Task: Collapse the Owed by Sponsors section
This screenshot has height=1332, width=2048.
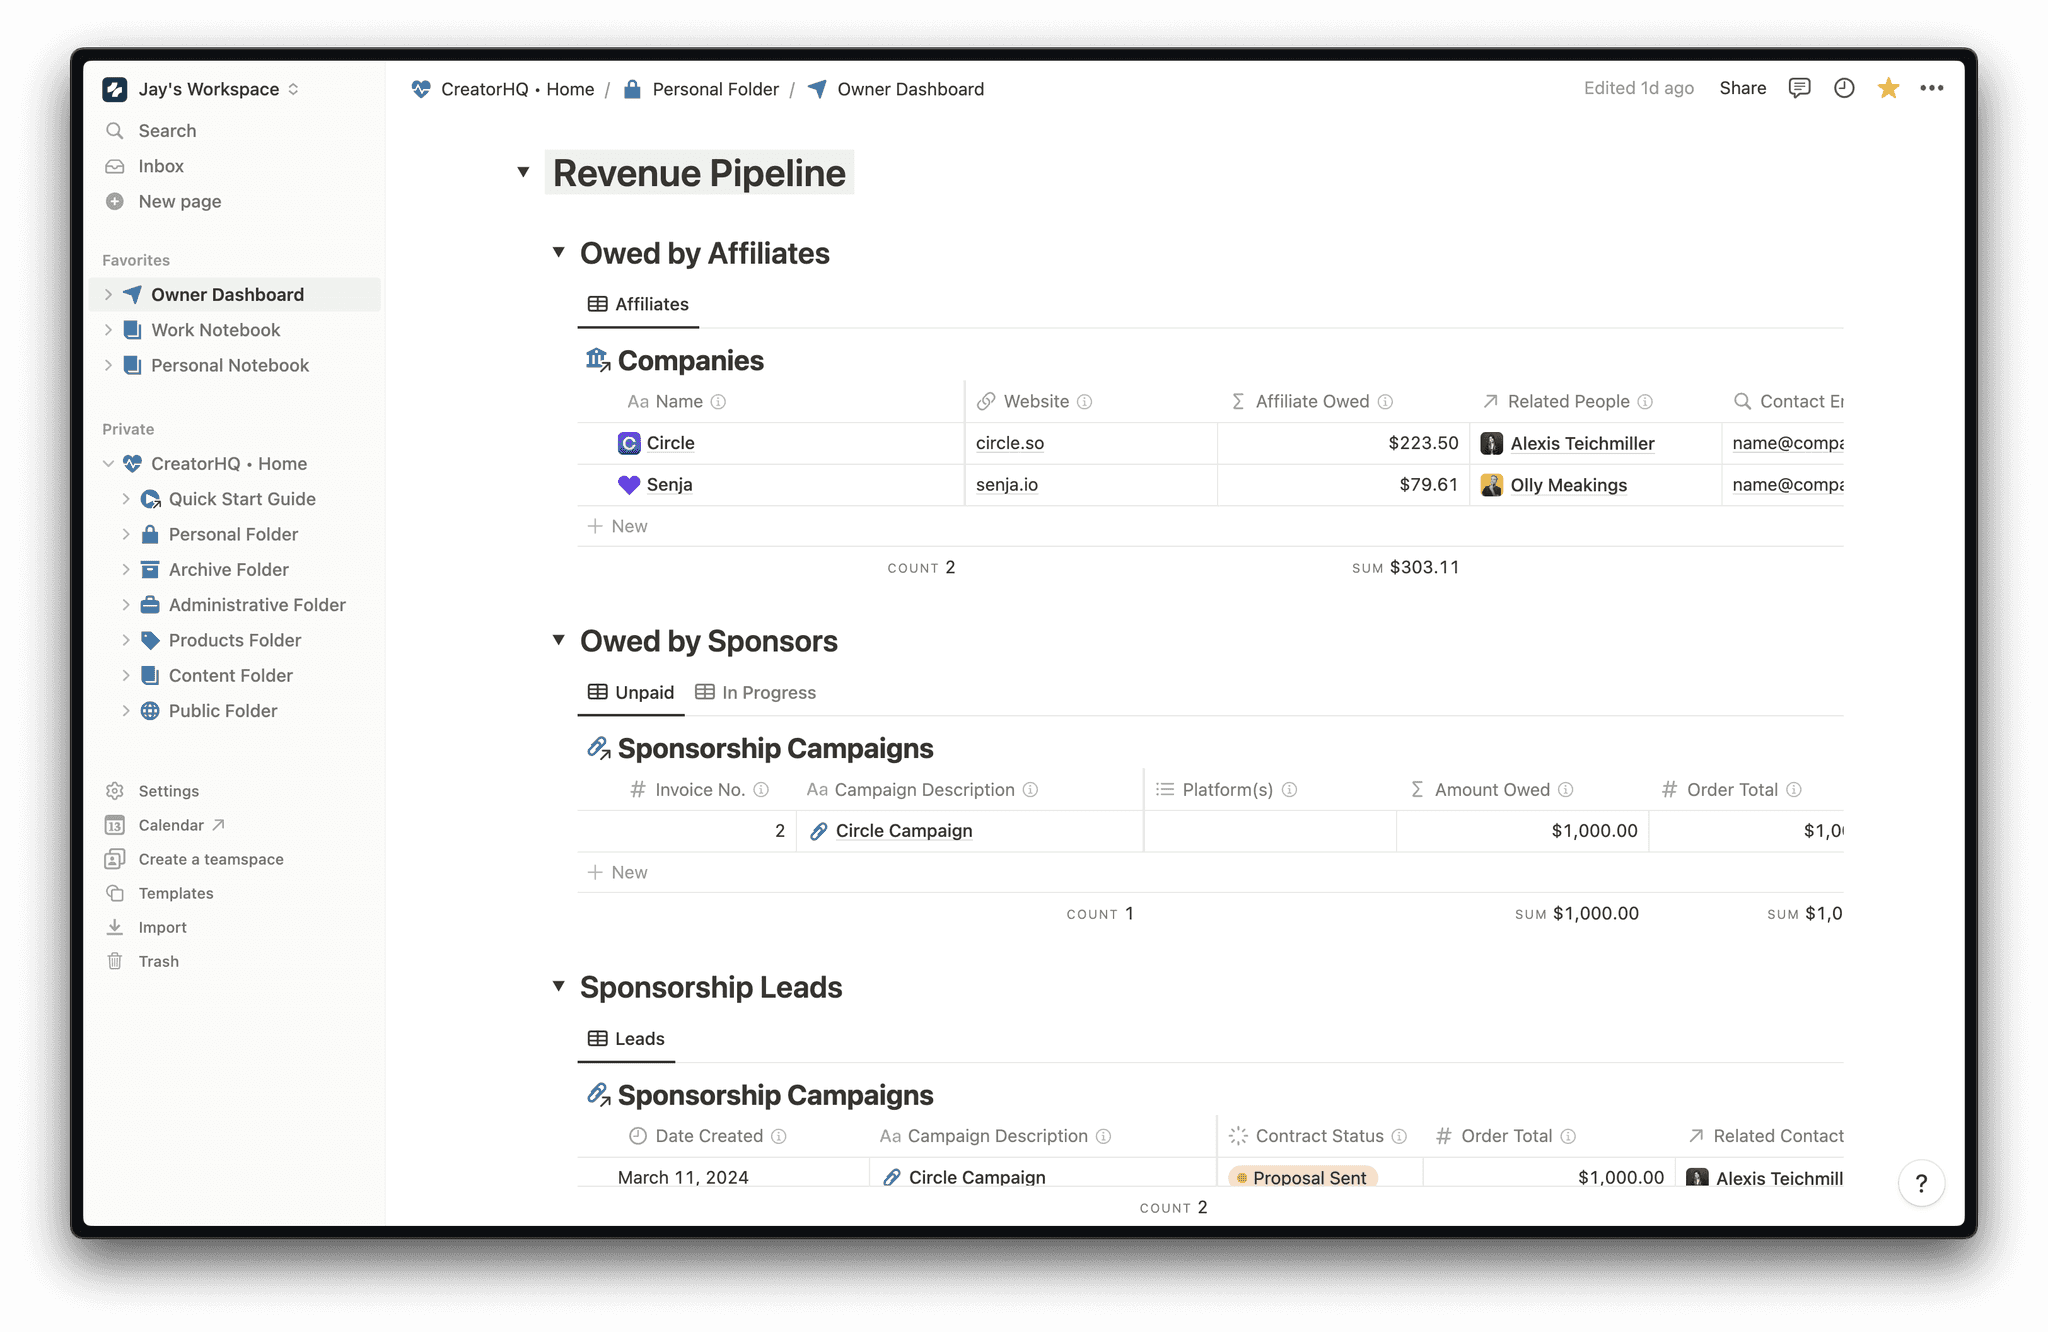Action: click(x=559, y=641)
